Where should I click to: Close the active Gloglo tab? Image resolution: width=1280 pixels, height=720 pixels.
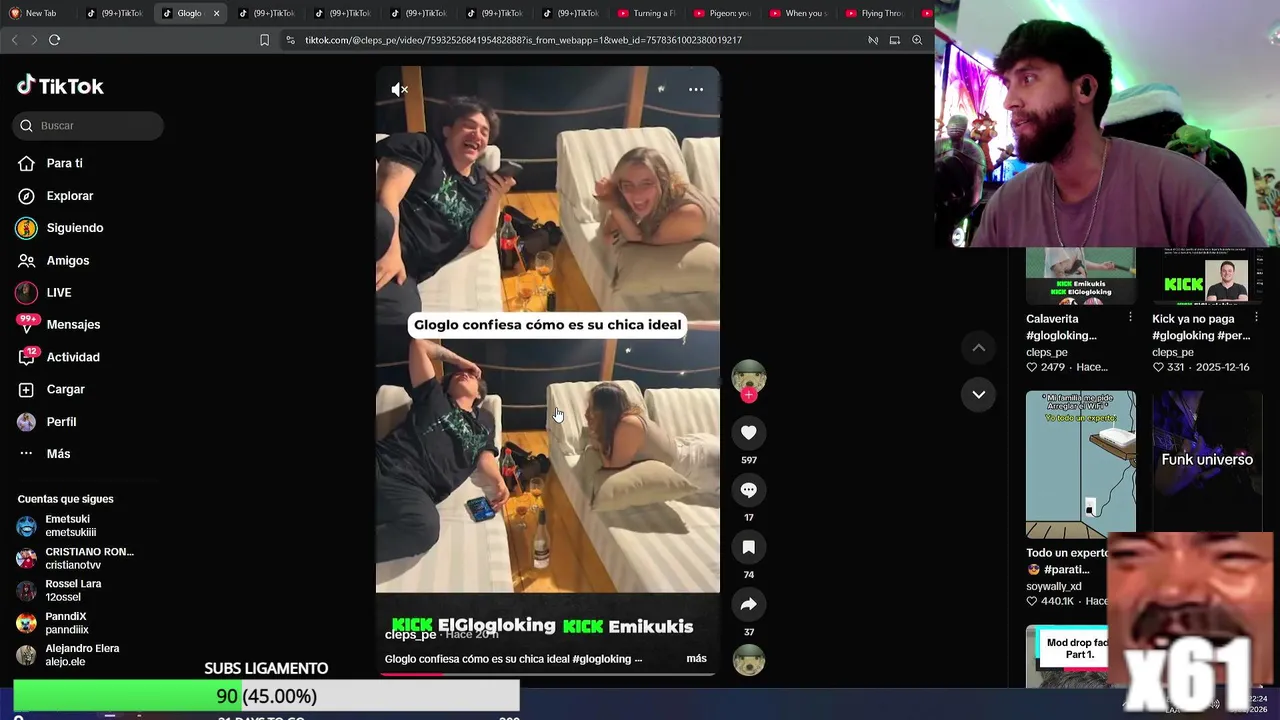216,13
